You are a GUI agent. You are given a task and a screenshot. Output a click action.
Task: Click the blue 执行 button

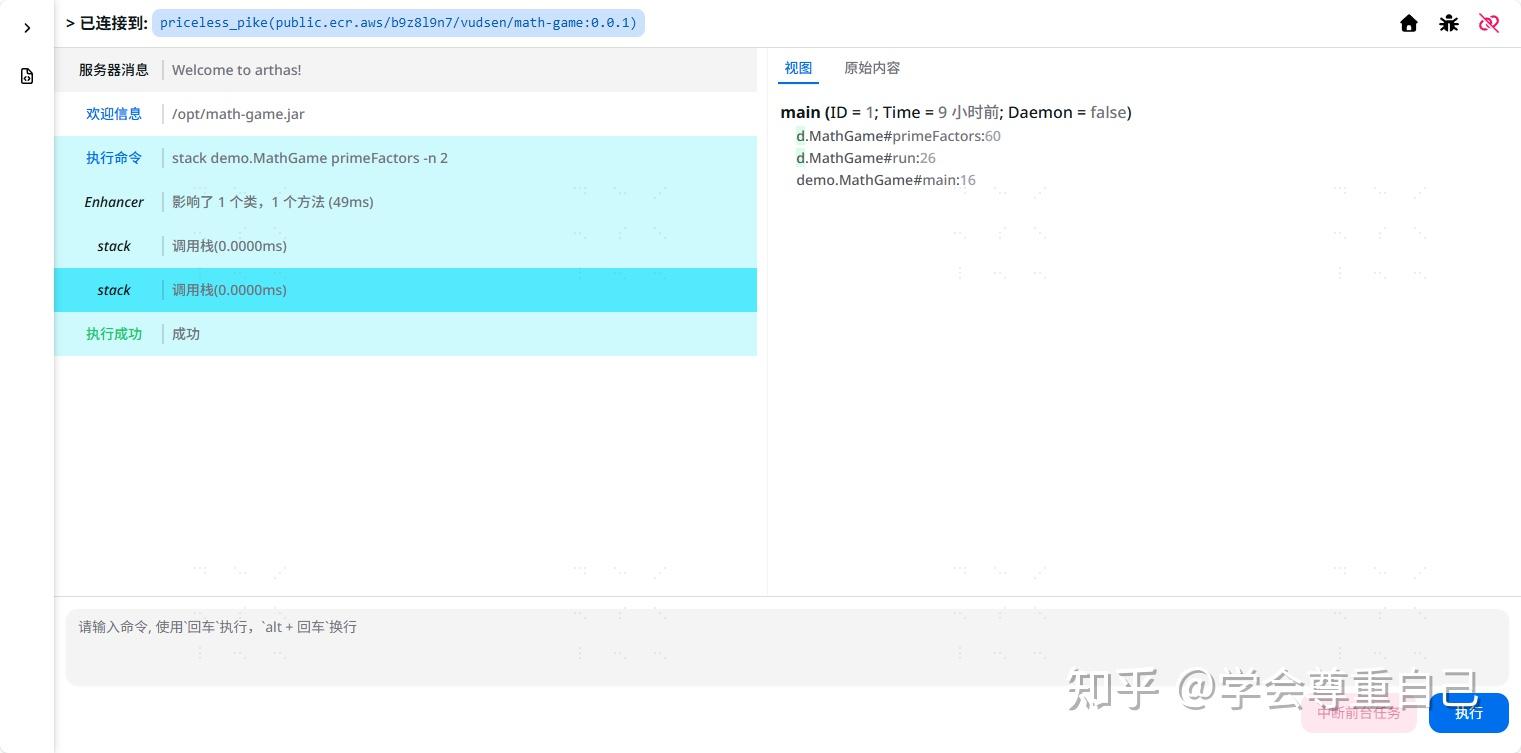click(x=1469, y=713)
